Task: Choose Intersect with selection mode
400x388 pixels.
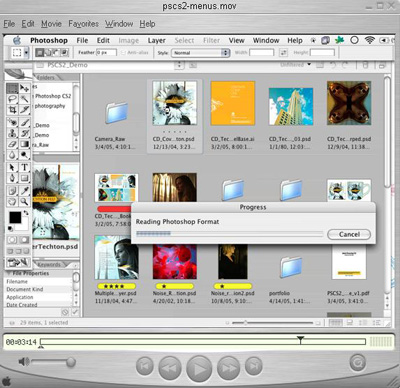Action: [x=64, y=53]
